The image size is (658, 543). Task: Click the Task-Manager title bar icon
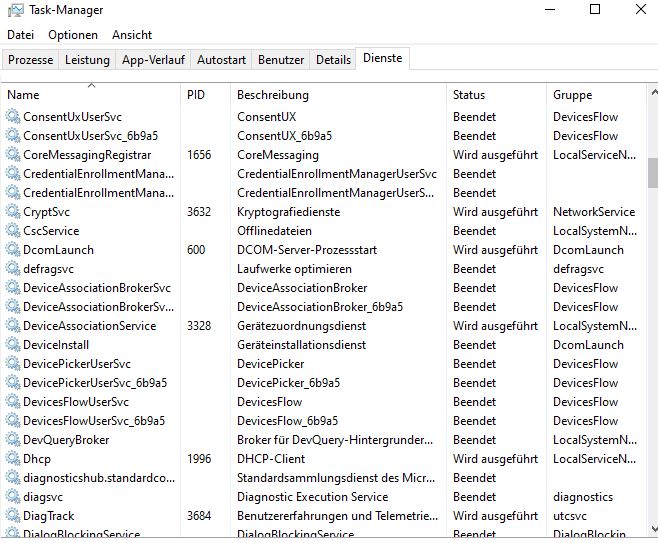pyautogui.click(x=16, y=10)
